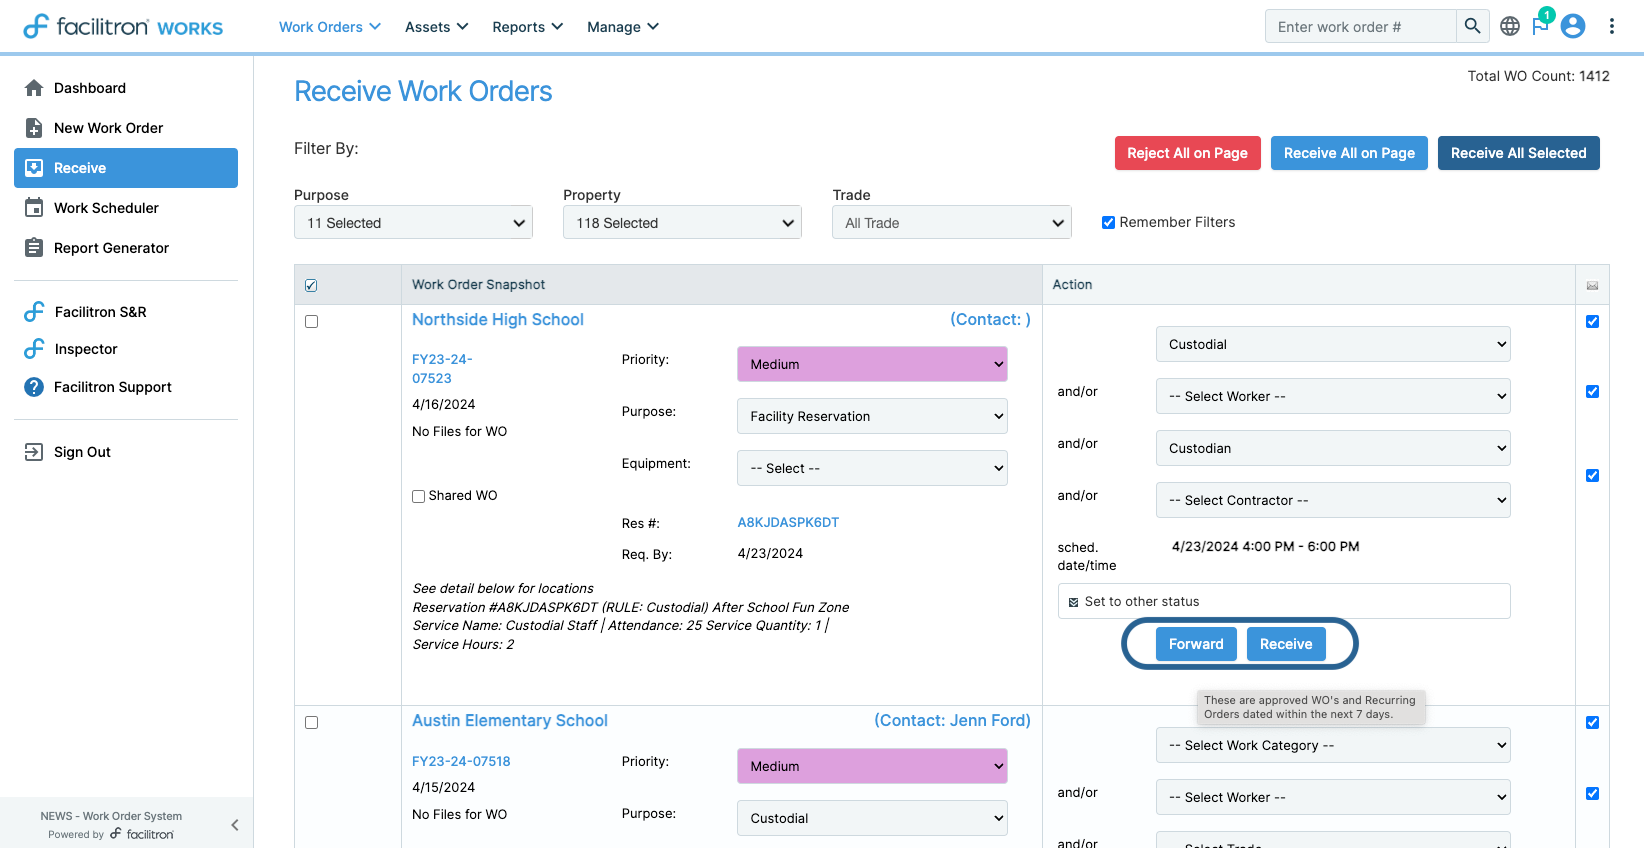The height and width of the screenshot is (848, 1644).
Task: Open the Property filter dropdown
Action: 682,222
